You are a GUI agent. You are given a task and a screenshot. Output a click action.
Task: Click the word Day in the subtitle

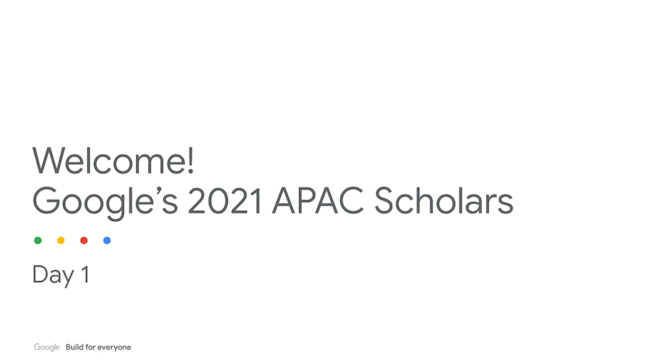[53, 276]
